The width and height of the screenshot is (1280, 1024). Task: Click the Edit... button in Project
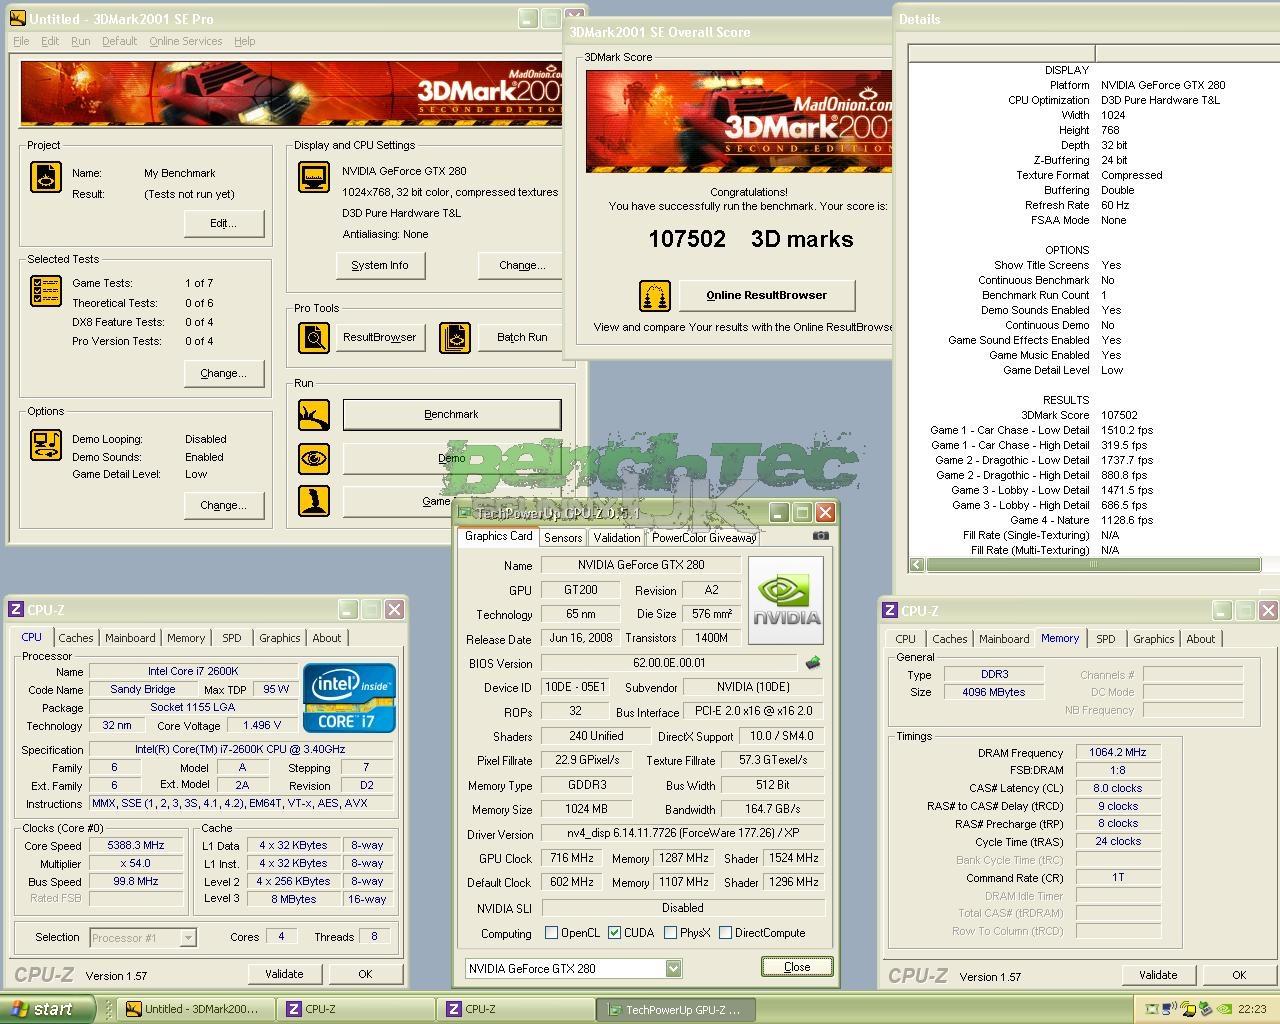223,223
